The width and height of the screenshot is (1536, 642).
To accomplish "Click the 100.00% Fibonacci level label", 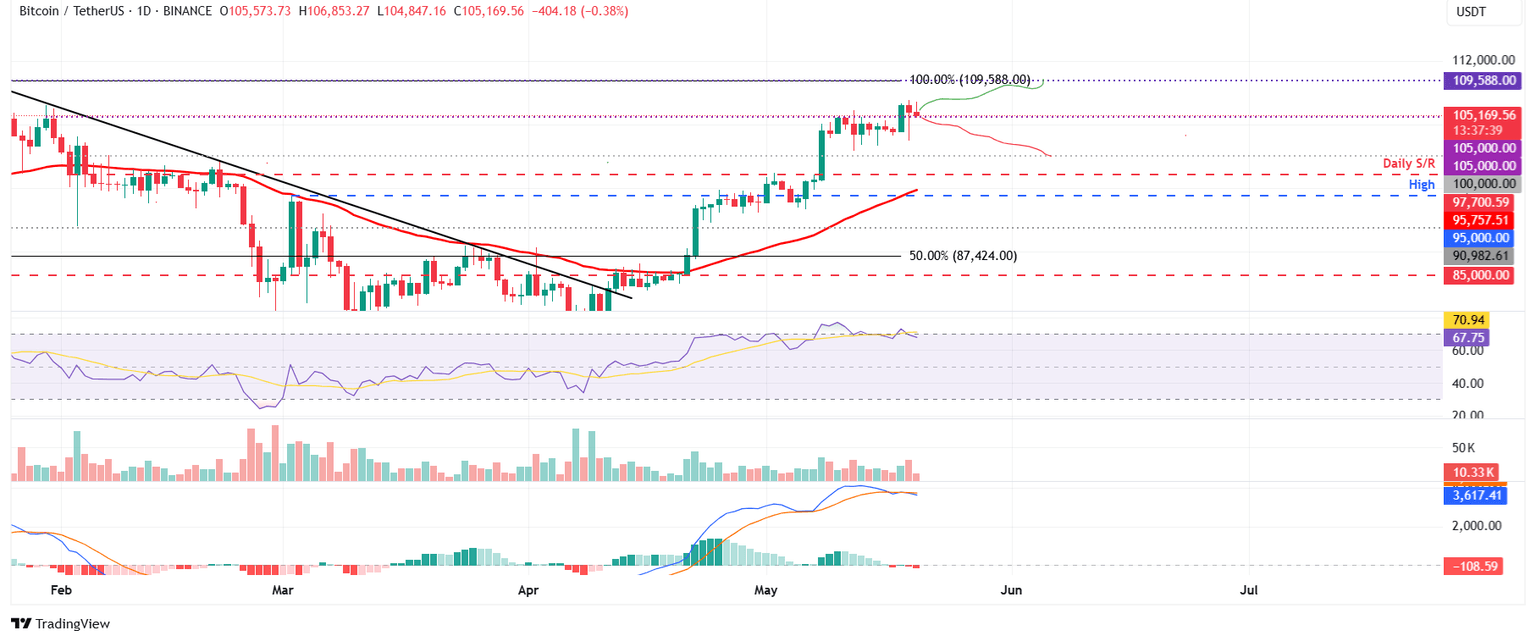I will click(971, 77).
